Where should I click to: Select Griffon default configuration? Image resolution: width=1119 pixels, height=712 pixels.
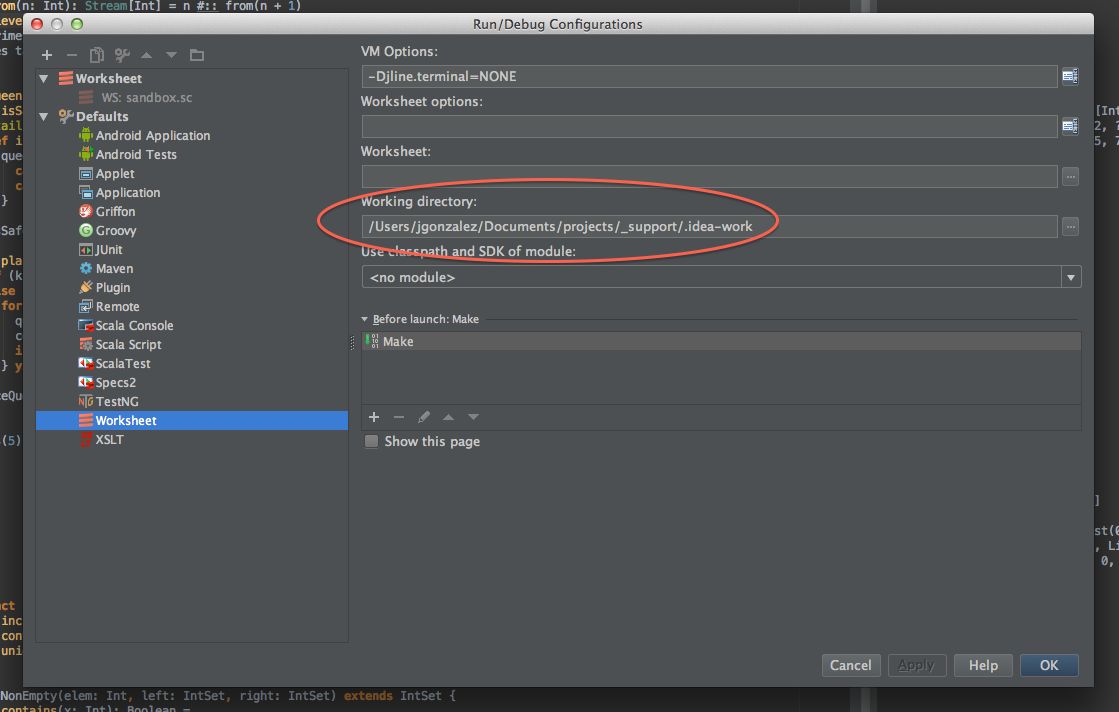tap(107, 211)
